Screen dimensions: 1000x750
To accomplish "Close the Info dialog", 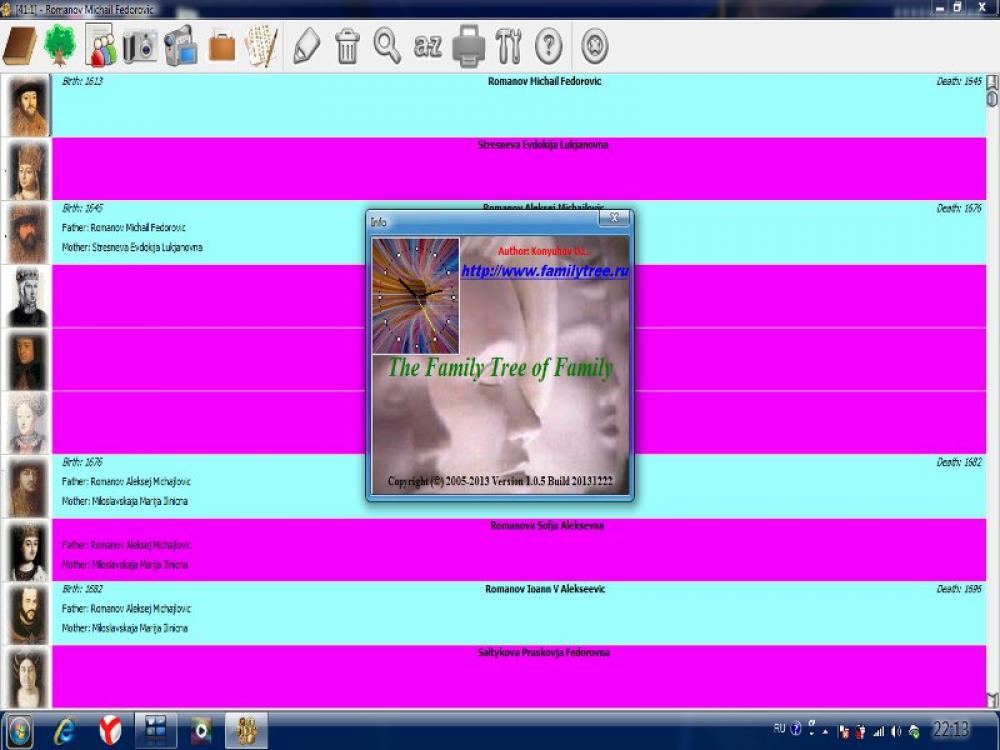I will pos(614,218).
